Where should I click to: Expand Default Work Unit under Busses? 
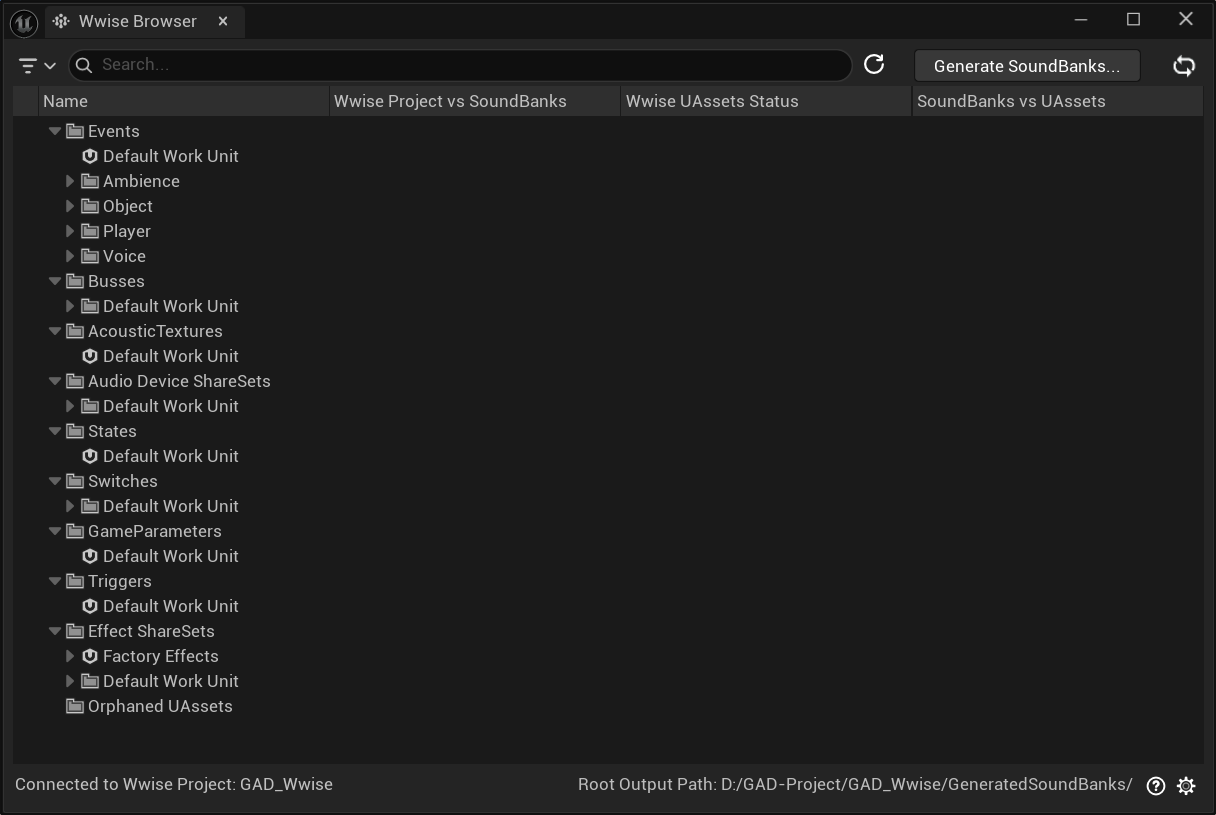coord(70,306)
